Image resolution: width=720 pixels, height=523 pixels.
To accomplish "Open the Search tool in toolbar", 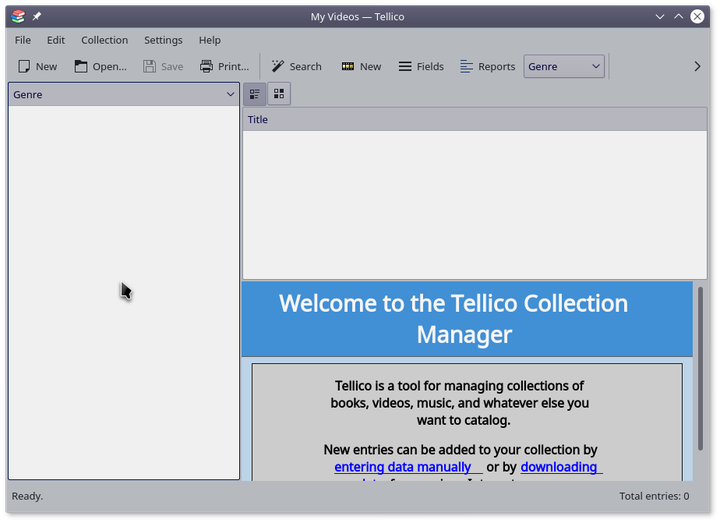I will tap(296, 67).
